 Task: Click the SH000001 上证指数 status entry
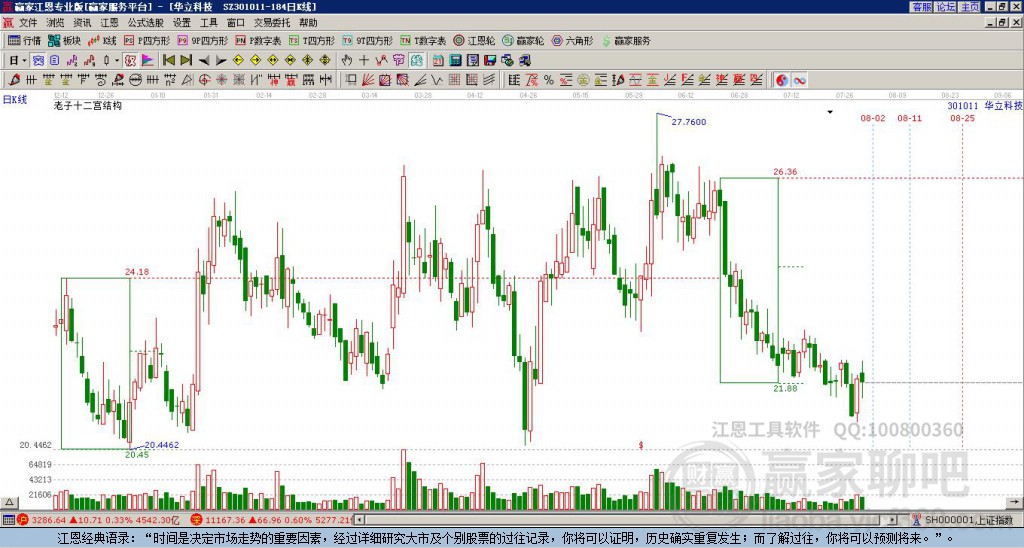(x=969, y=520)
